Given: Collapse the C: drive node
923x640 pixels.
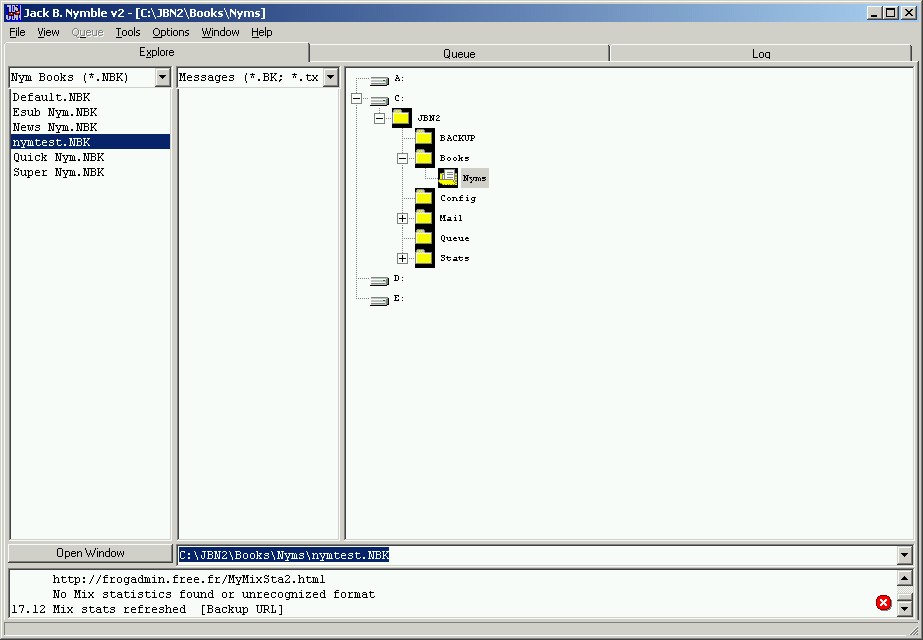Looking at the screenshot, I should (357, 98).
